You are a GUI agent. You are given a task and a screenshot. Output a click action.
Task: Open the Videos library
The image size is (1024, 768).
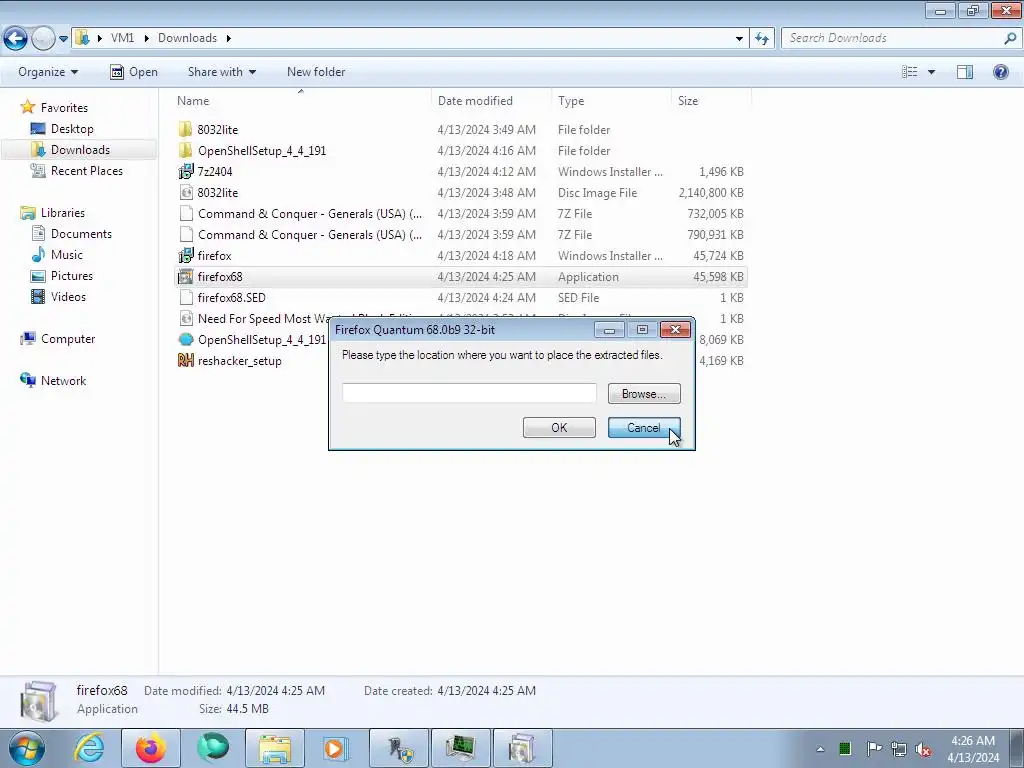[x=69, y=296]
